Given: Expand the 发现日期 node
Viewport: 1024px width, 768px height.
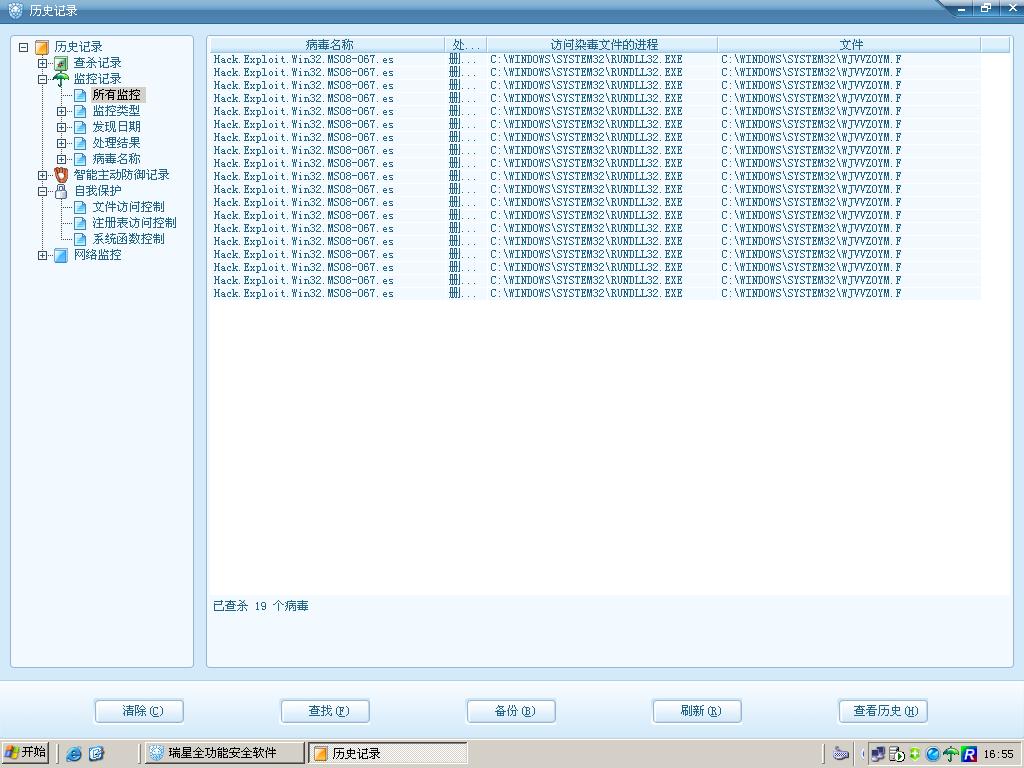Looking at the screenshot, I should 61,127.
